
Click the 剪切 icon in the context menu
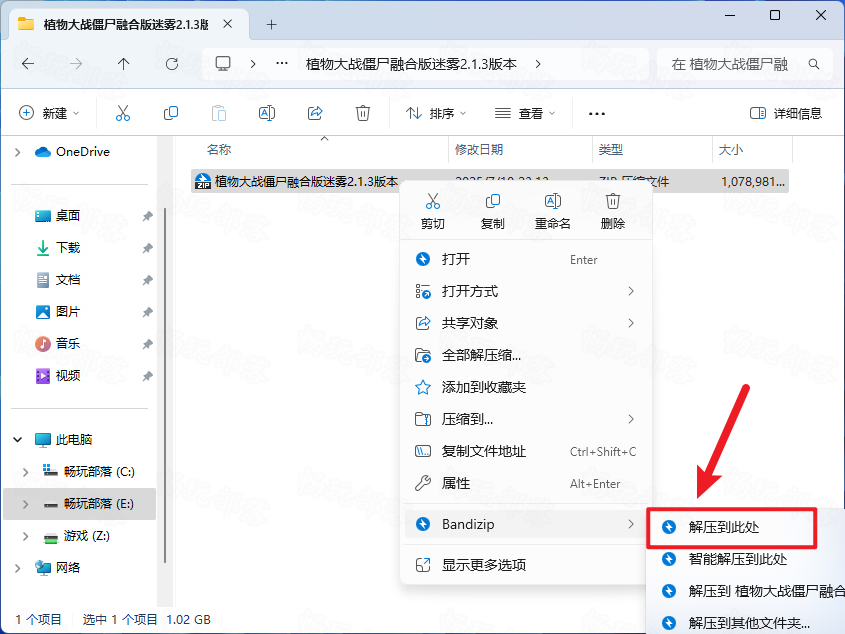[433, 201]
